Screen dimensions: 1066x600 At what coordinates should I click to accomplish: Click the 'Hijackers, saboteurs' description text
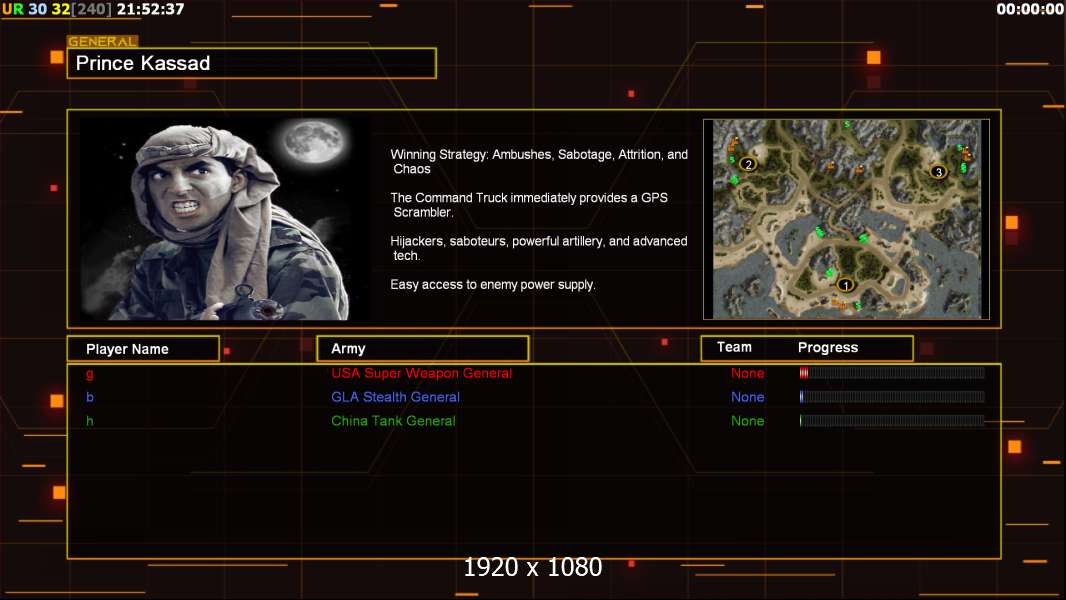538,248
